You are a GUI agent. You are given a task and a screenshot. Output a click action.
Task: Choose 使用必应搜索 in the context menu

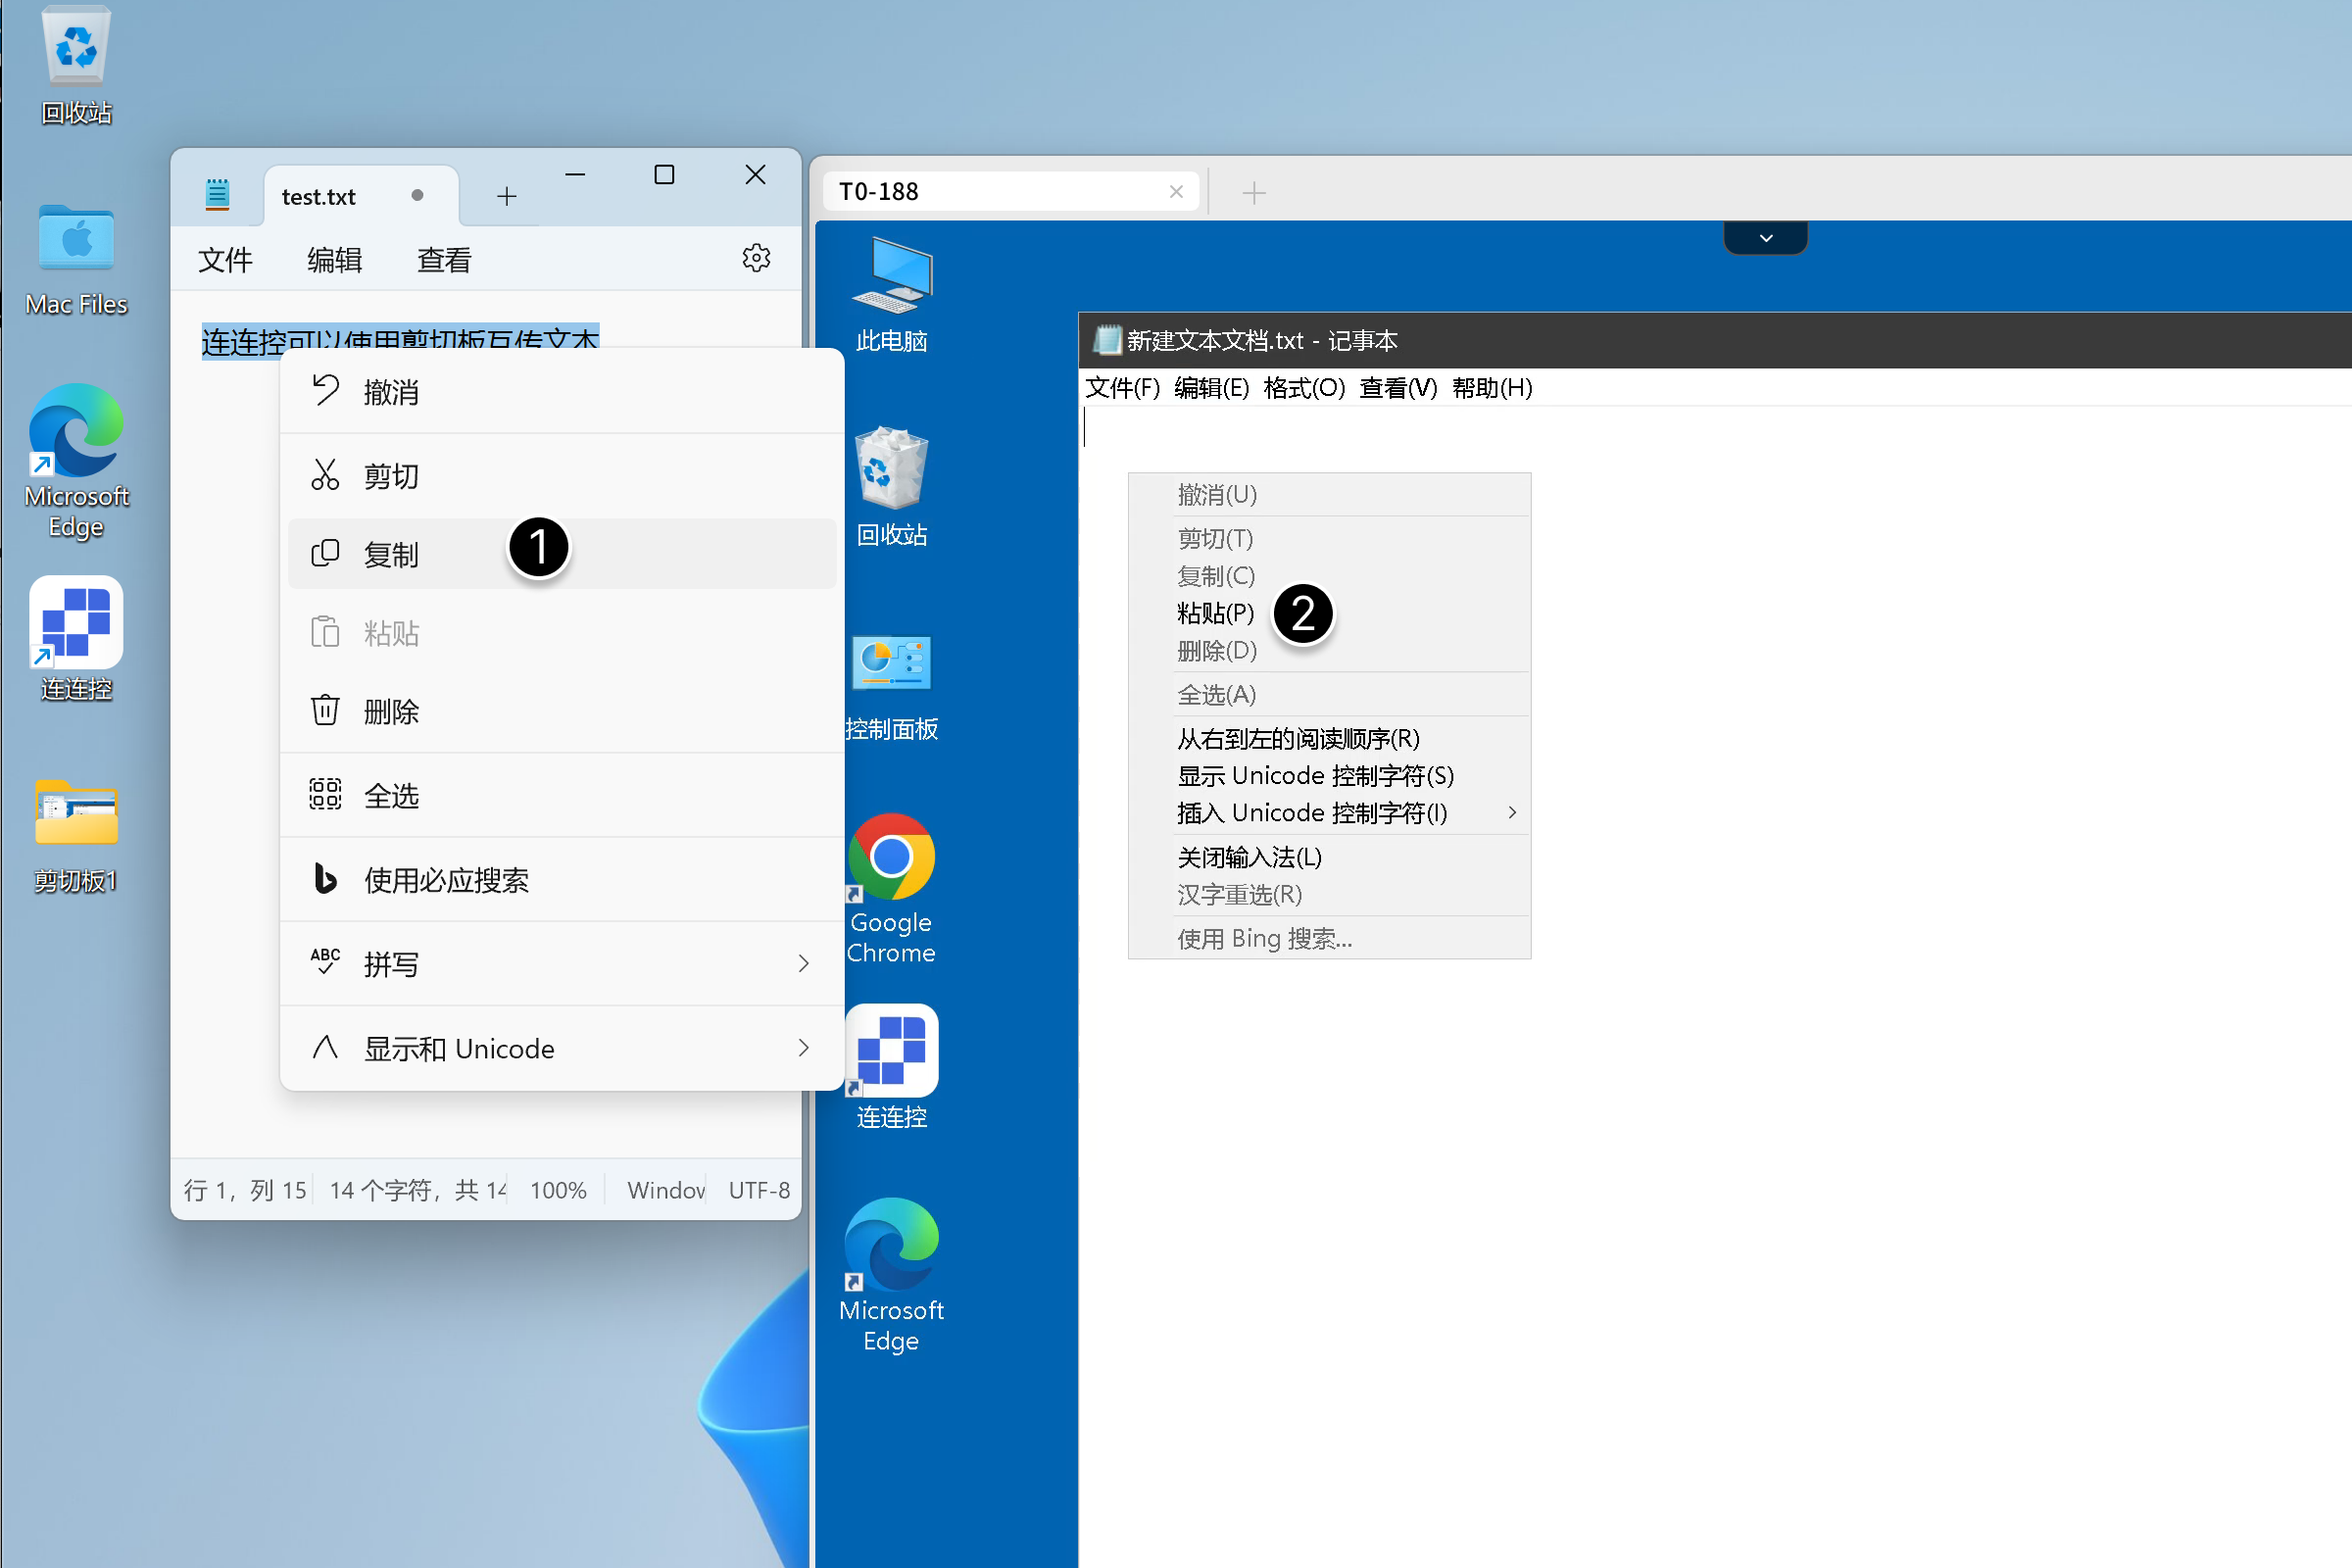(562, 879)
